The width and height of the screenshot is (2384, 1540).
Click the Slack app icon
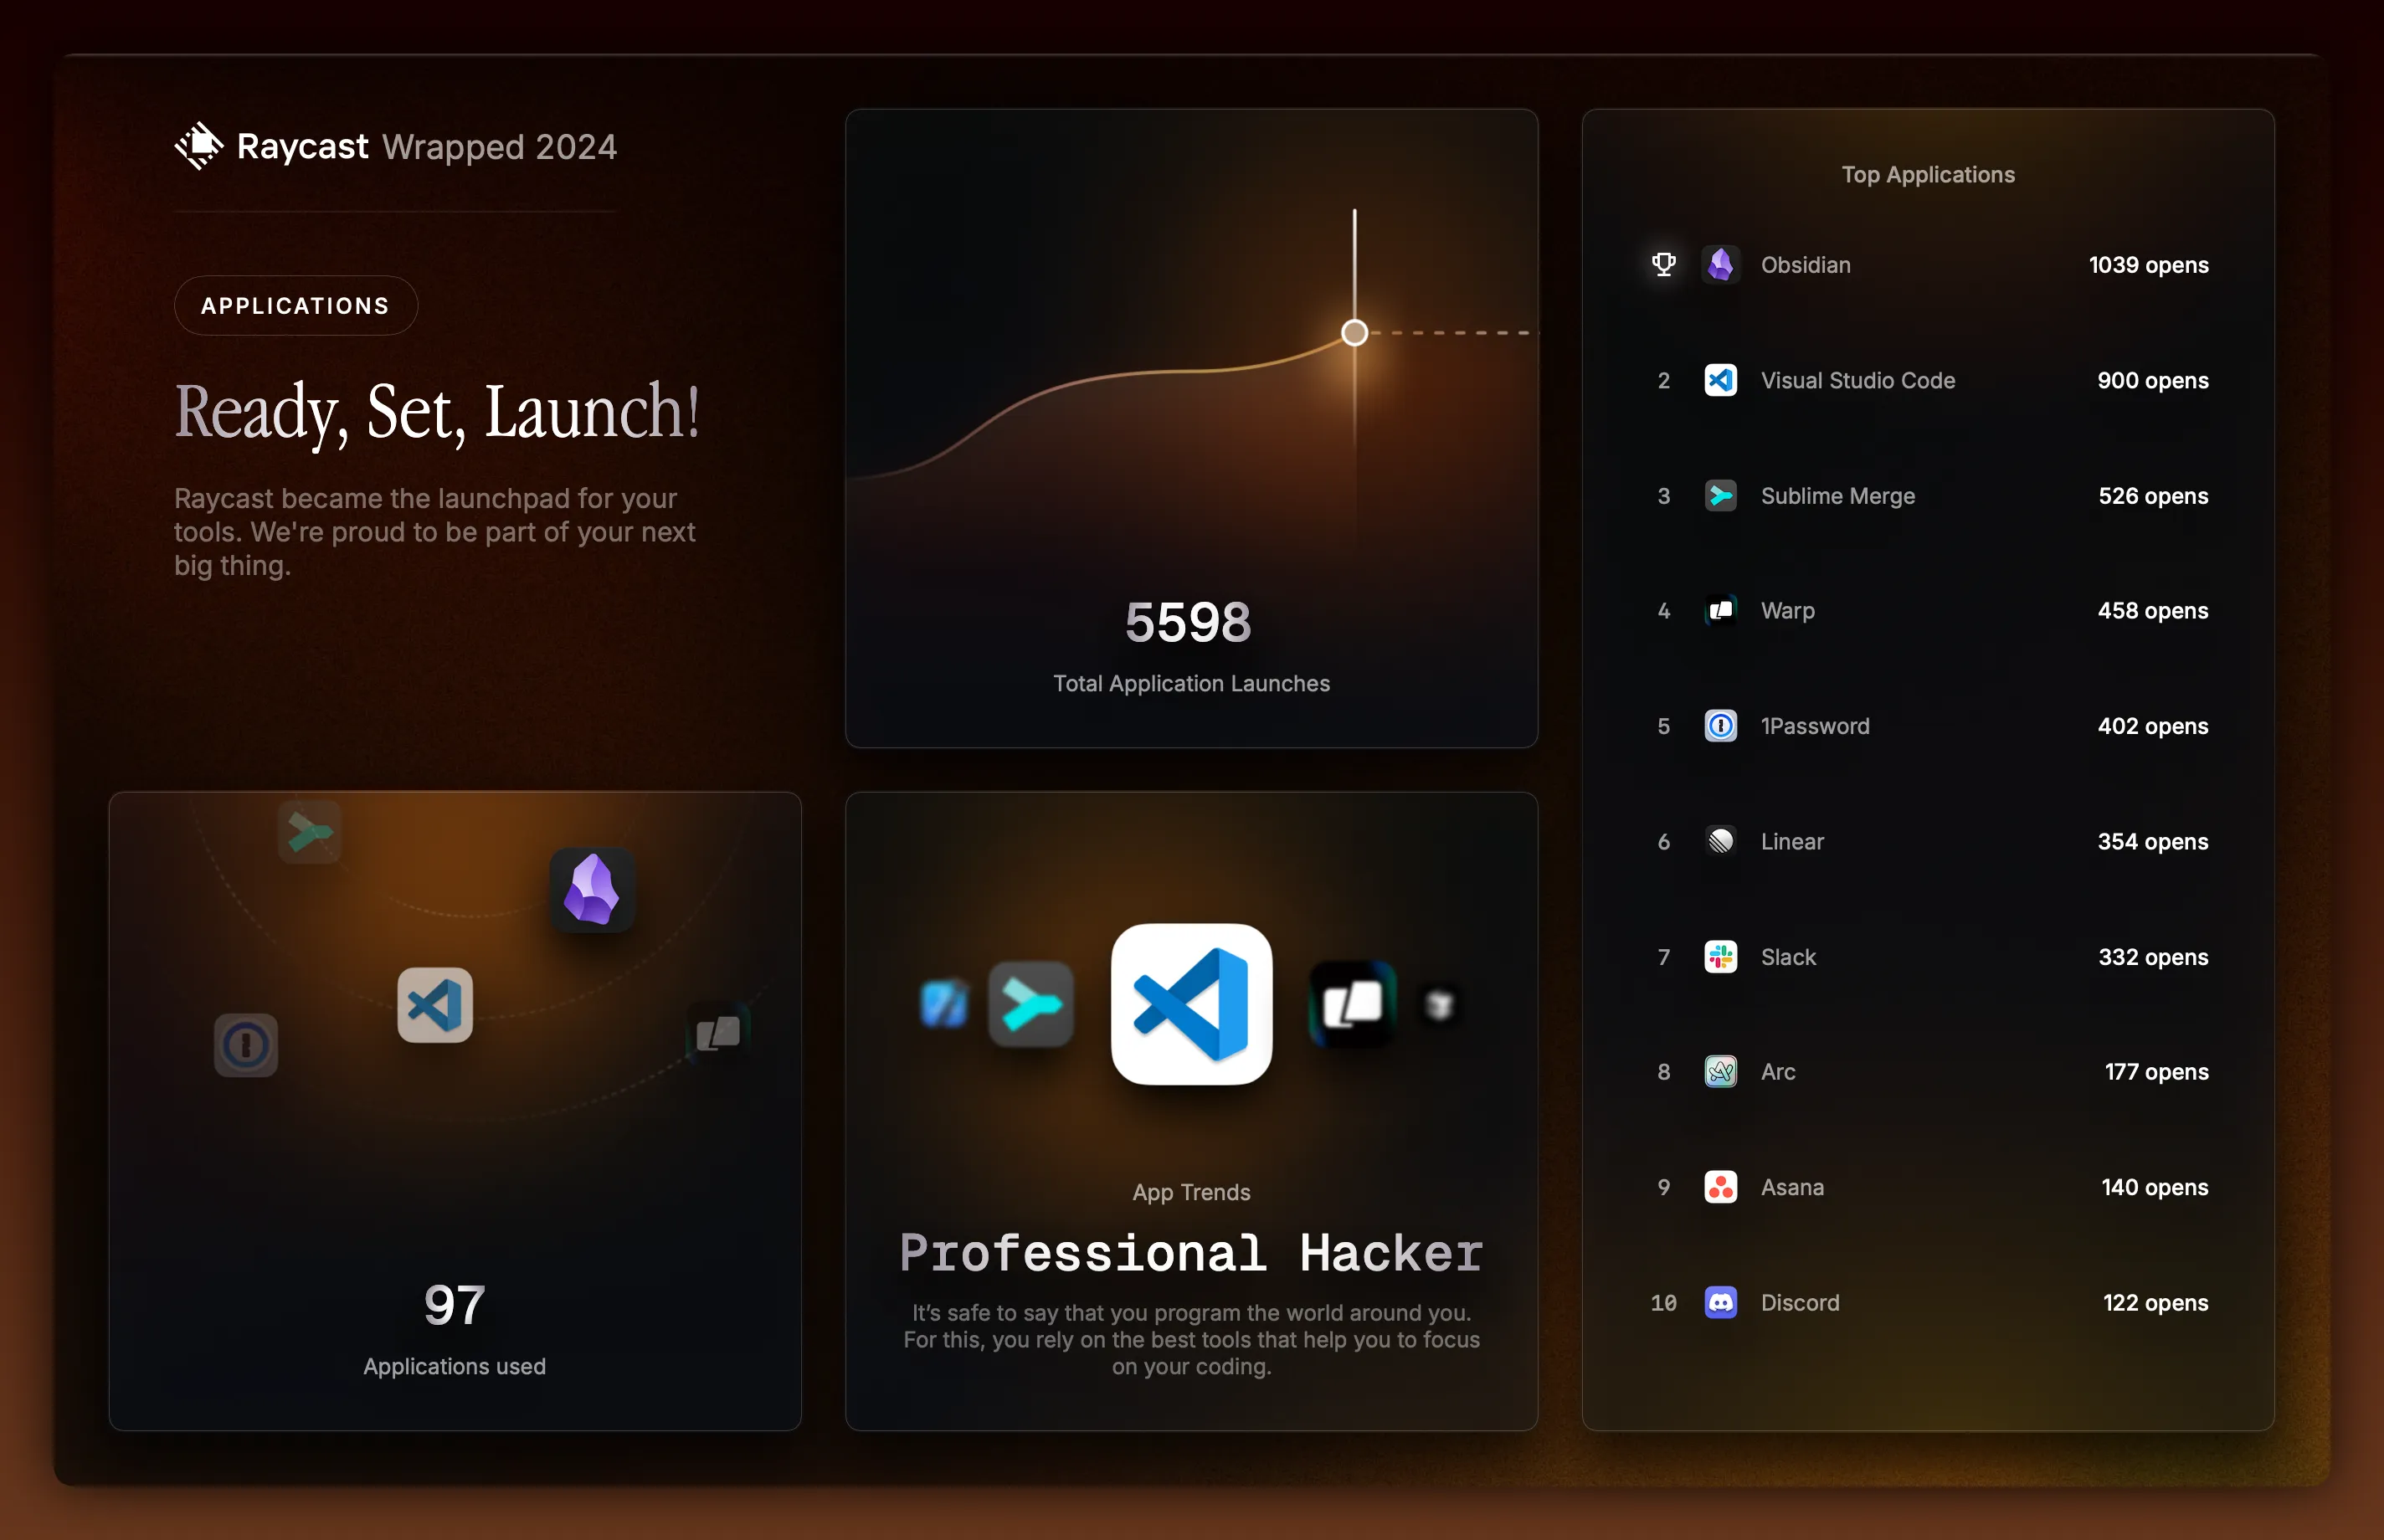(1720, 957)
